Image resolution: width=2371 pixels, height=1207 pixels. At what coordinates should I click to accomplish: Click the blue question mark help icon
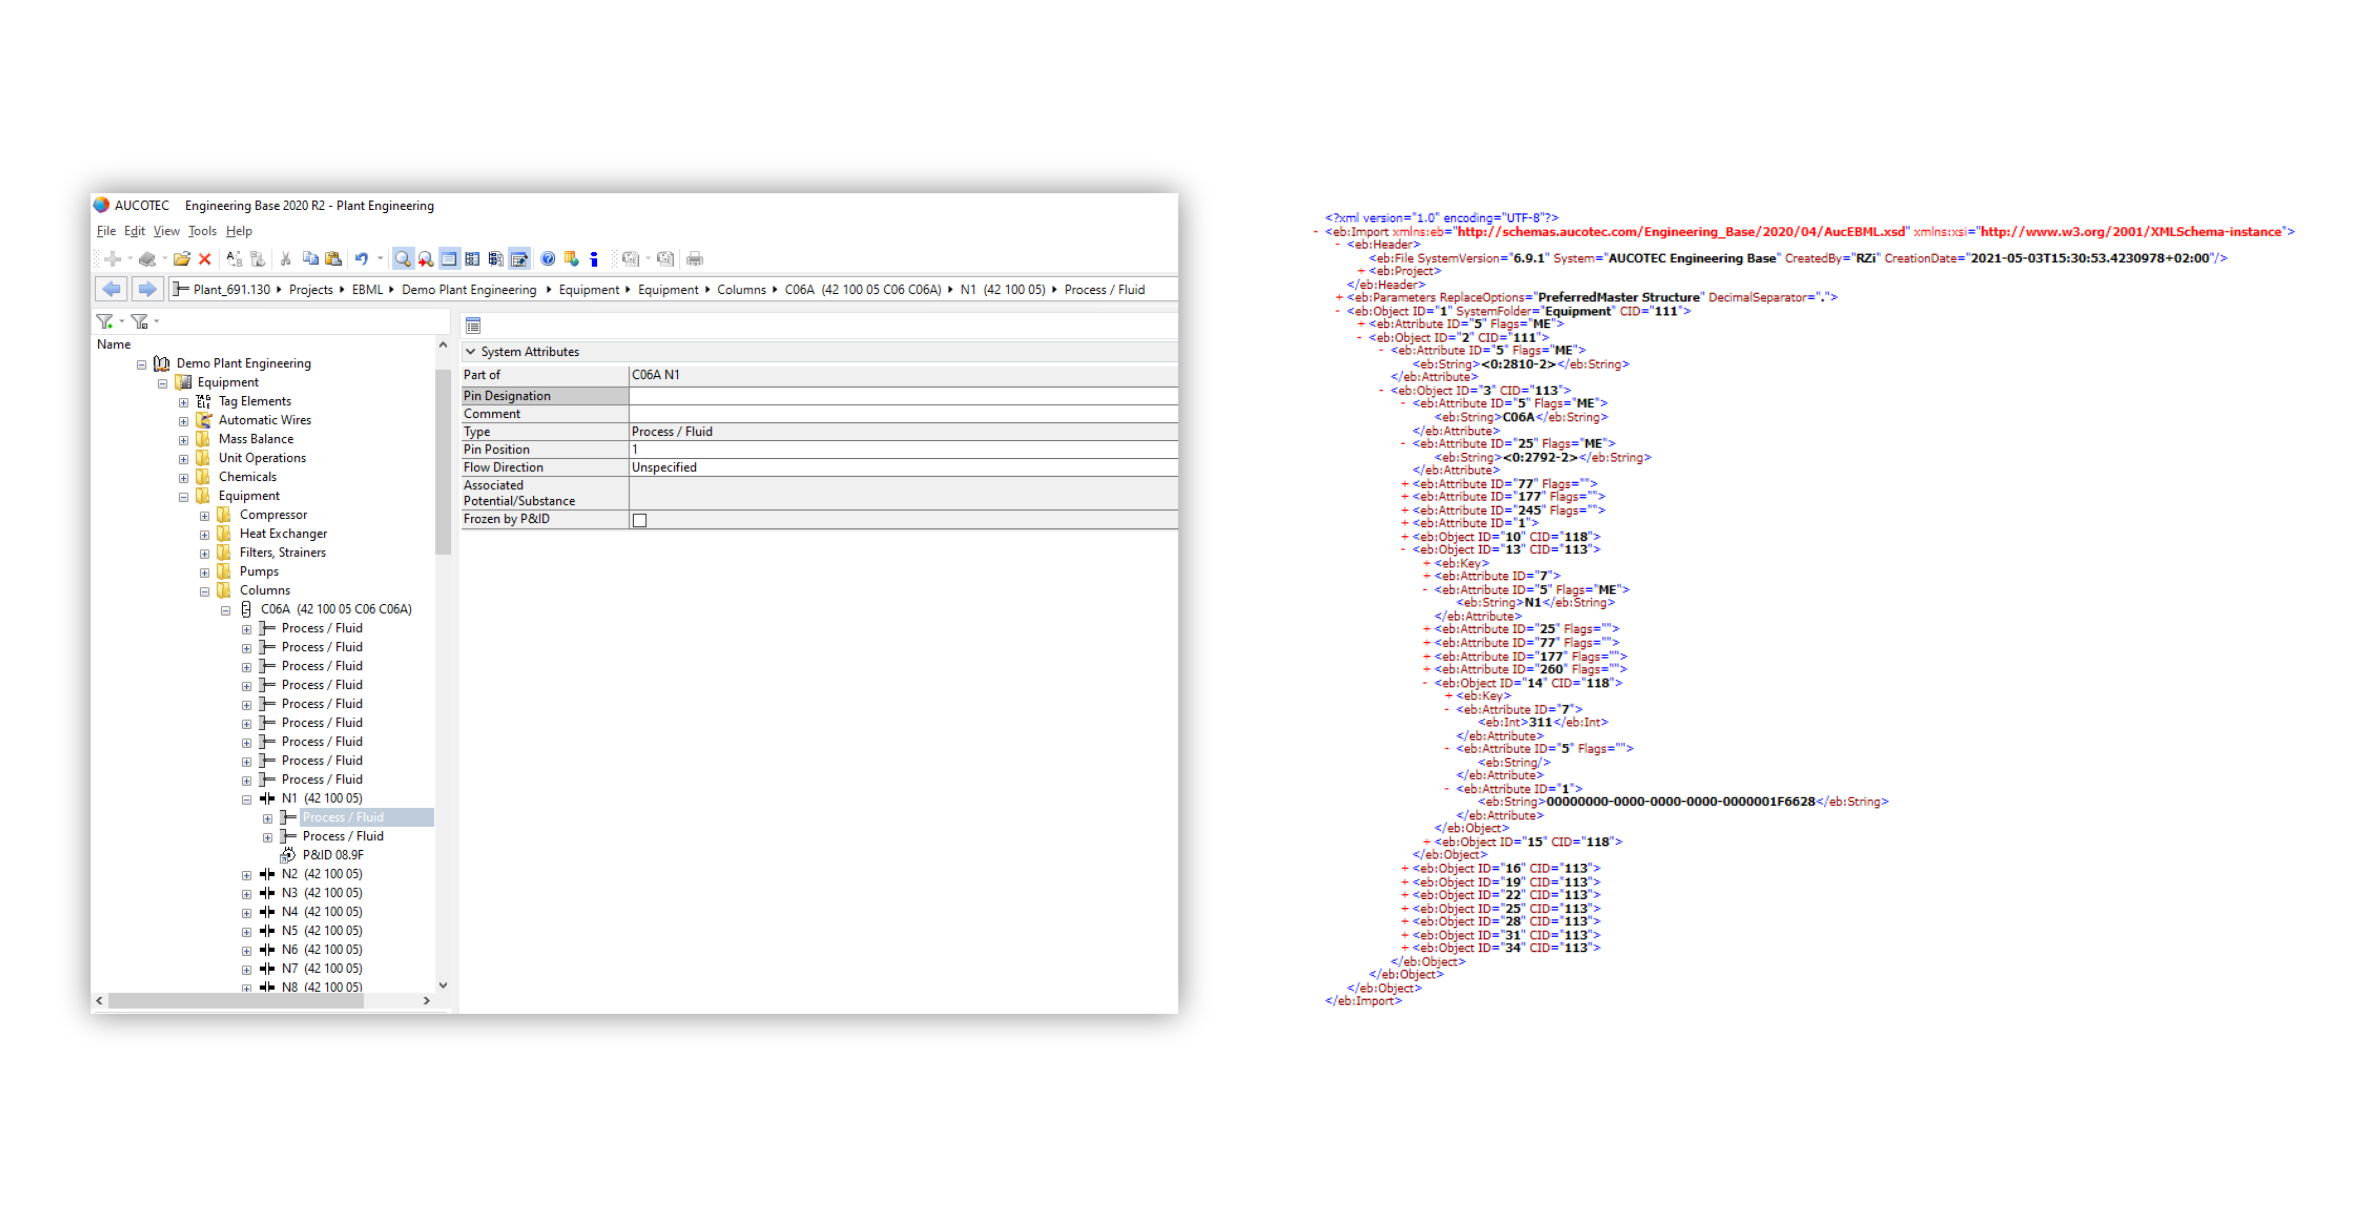pyautogui.click(x=548, y=259)
